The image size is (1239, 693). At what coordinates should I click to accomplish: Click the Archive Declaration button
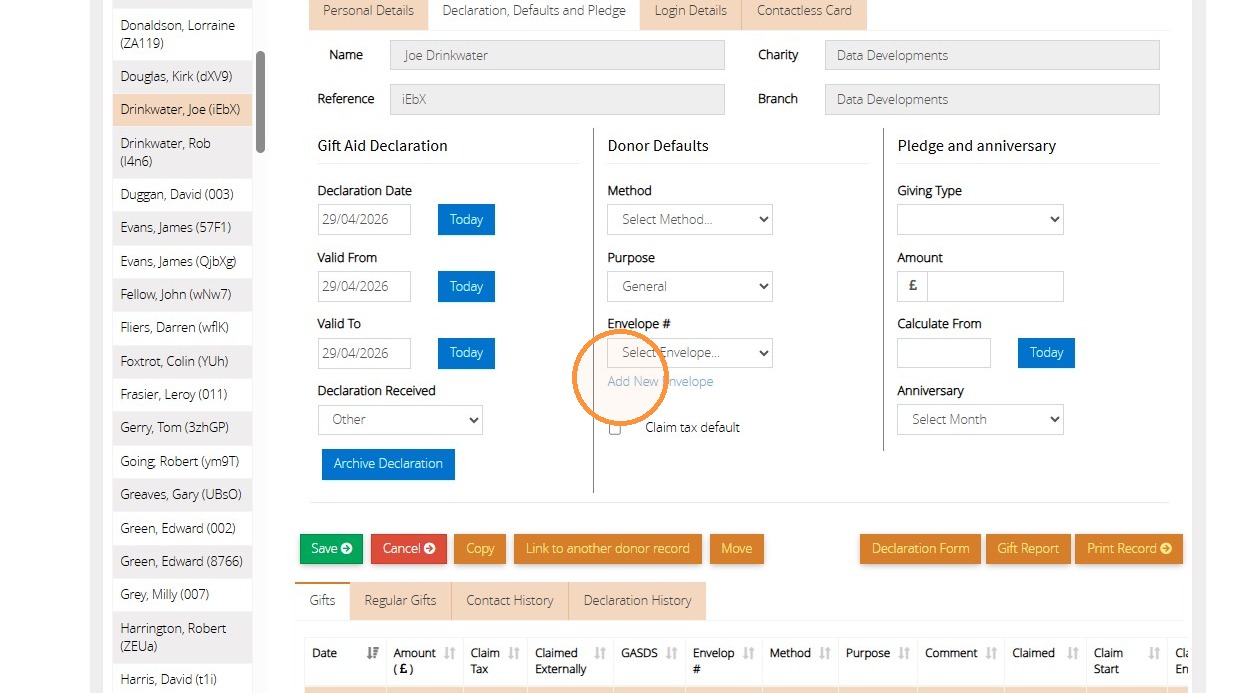(388, 464)
